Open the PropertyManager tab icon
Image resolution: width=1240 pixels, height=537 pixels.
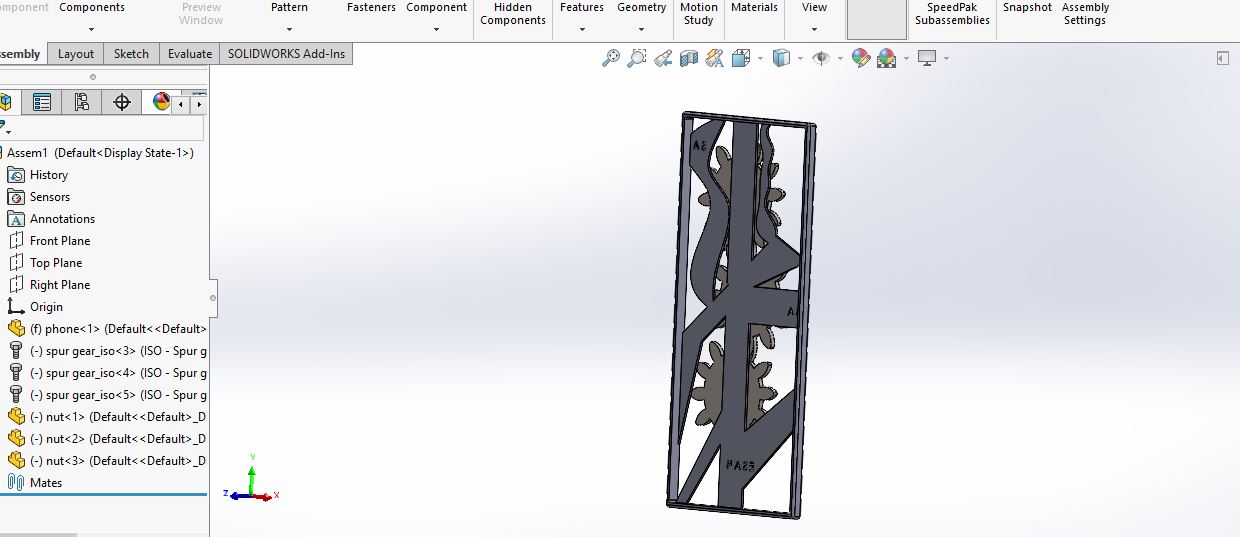pyautogui.click(x=42, y=102)
